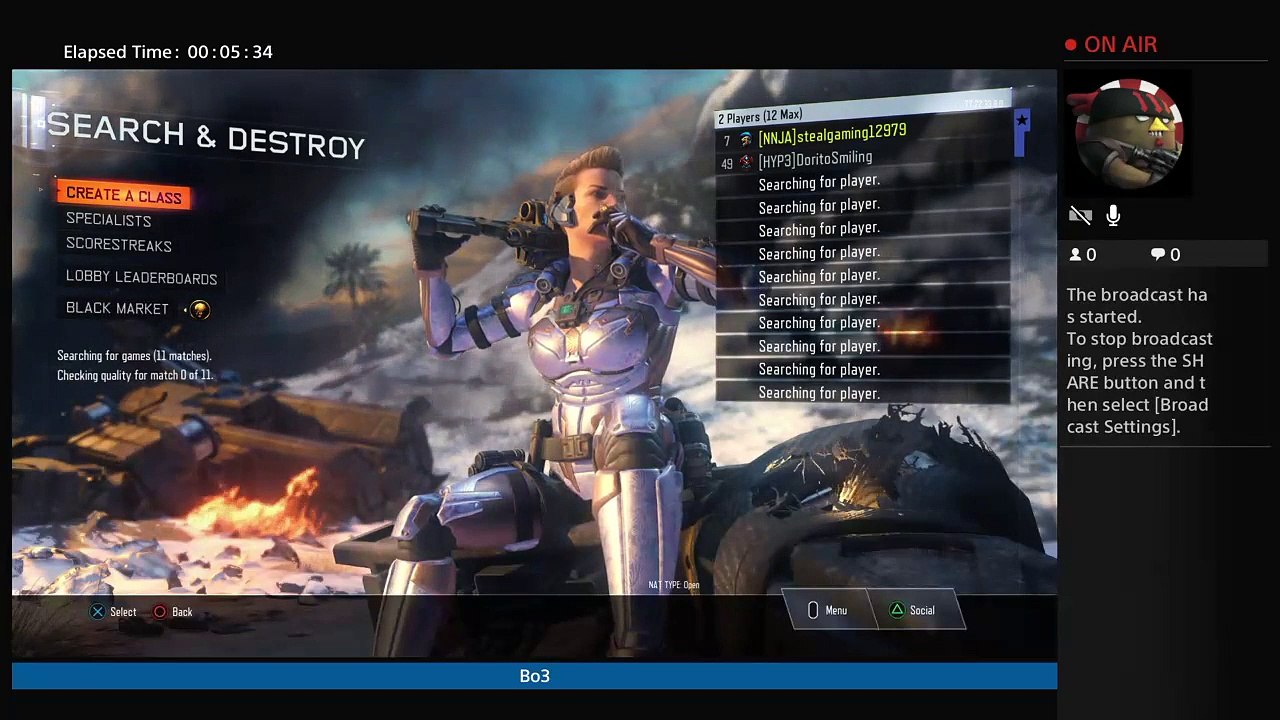1280x720 pixels.
Task: Open the Scorestreaks menu entry
Action: [119, 245]
